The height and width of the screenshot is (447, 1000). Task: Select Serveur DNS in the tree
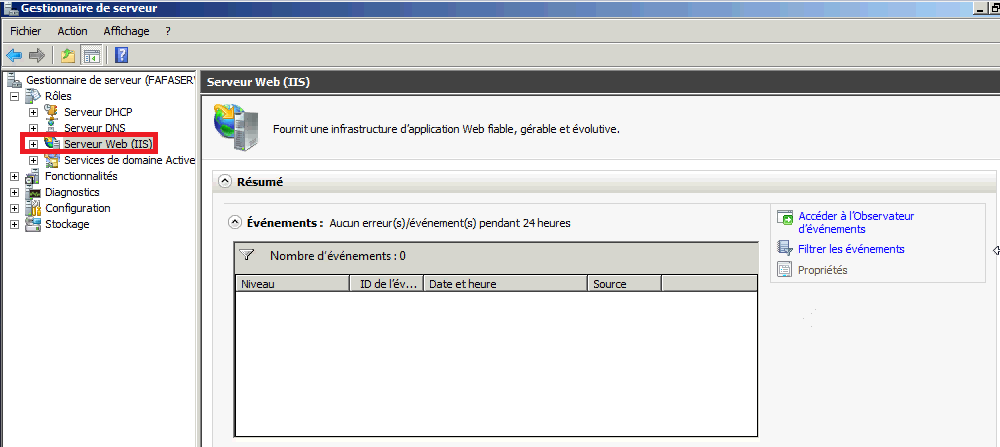[x=94, y=128]
